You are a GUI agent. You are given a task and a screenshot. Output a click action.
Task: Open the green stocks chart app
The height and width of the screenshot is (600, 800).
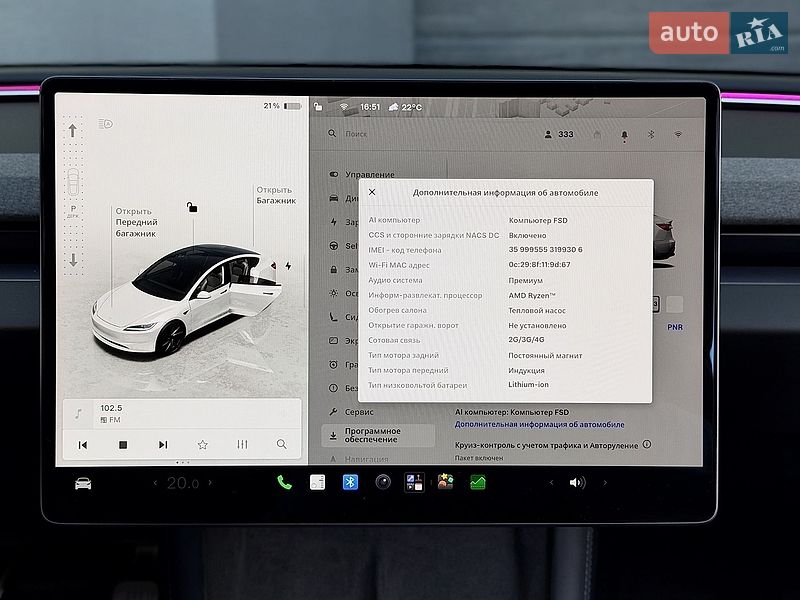click(478, 482)
